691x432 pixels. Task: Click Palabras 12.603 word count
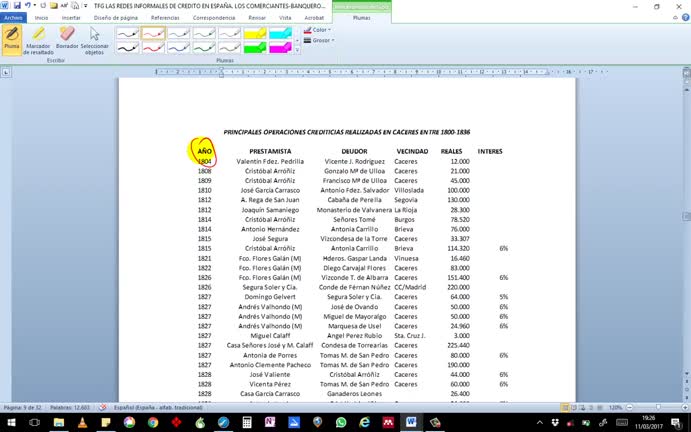(x=70, y=408)
